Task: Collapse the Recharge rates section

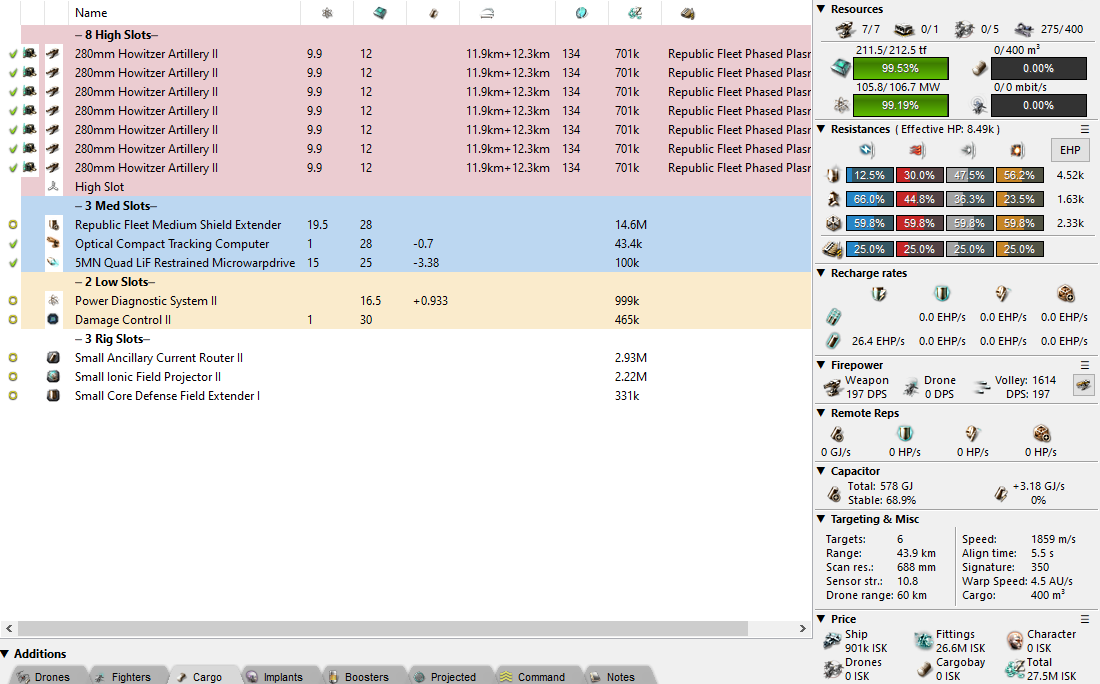Action: pyautogui.click(x=821, y=273)
